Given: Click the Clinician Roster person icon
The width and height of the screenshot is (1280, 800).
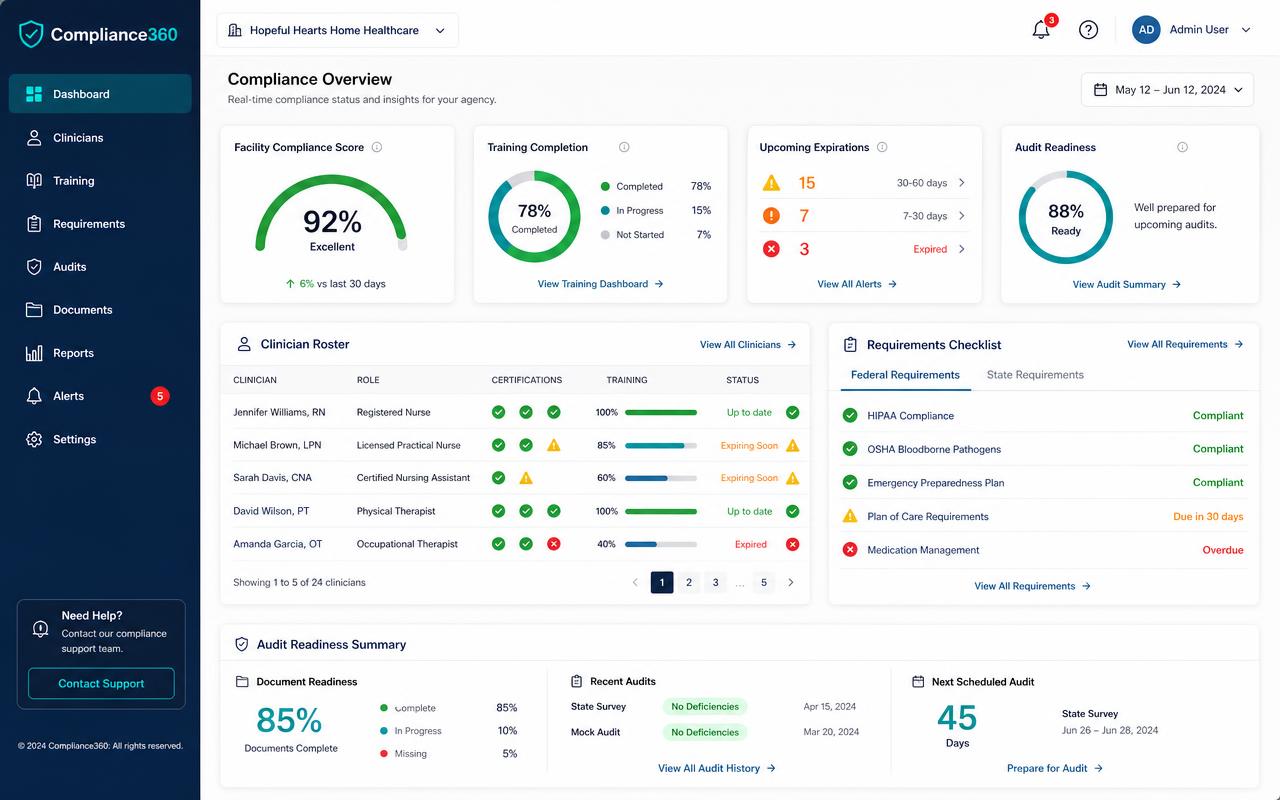Looking at the screenshot, I should 244,344.
